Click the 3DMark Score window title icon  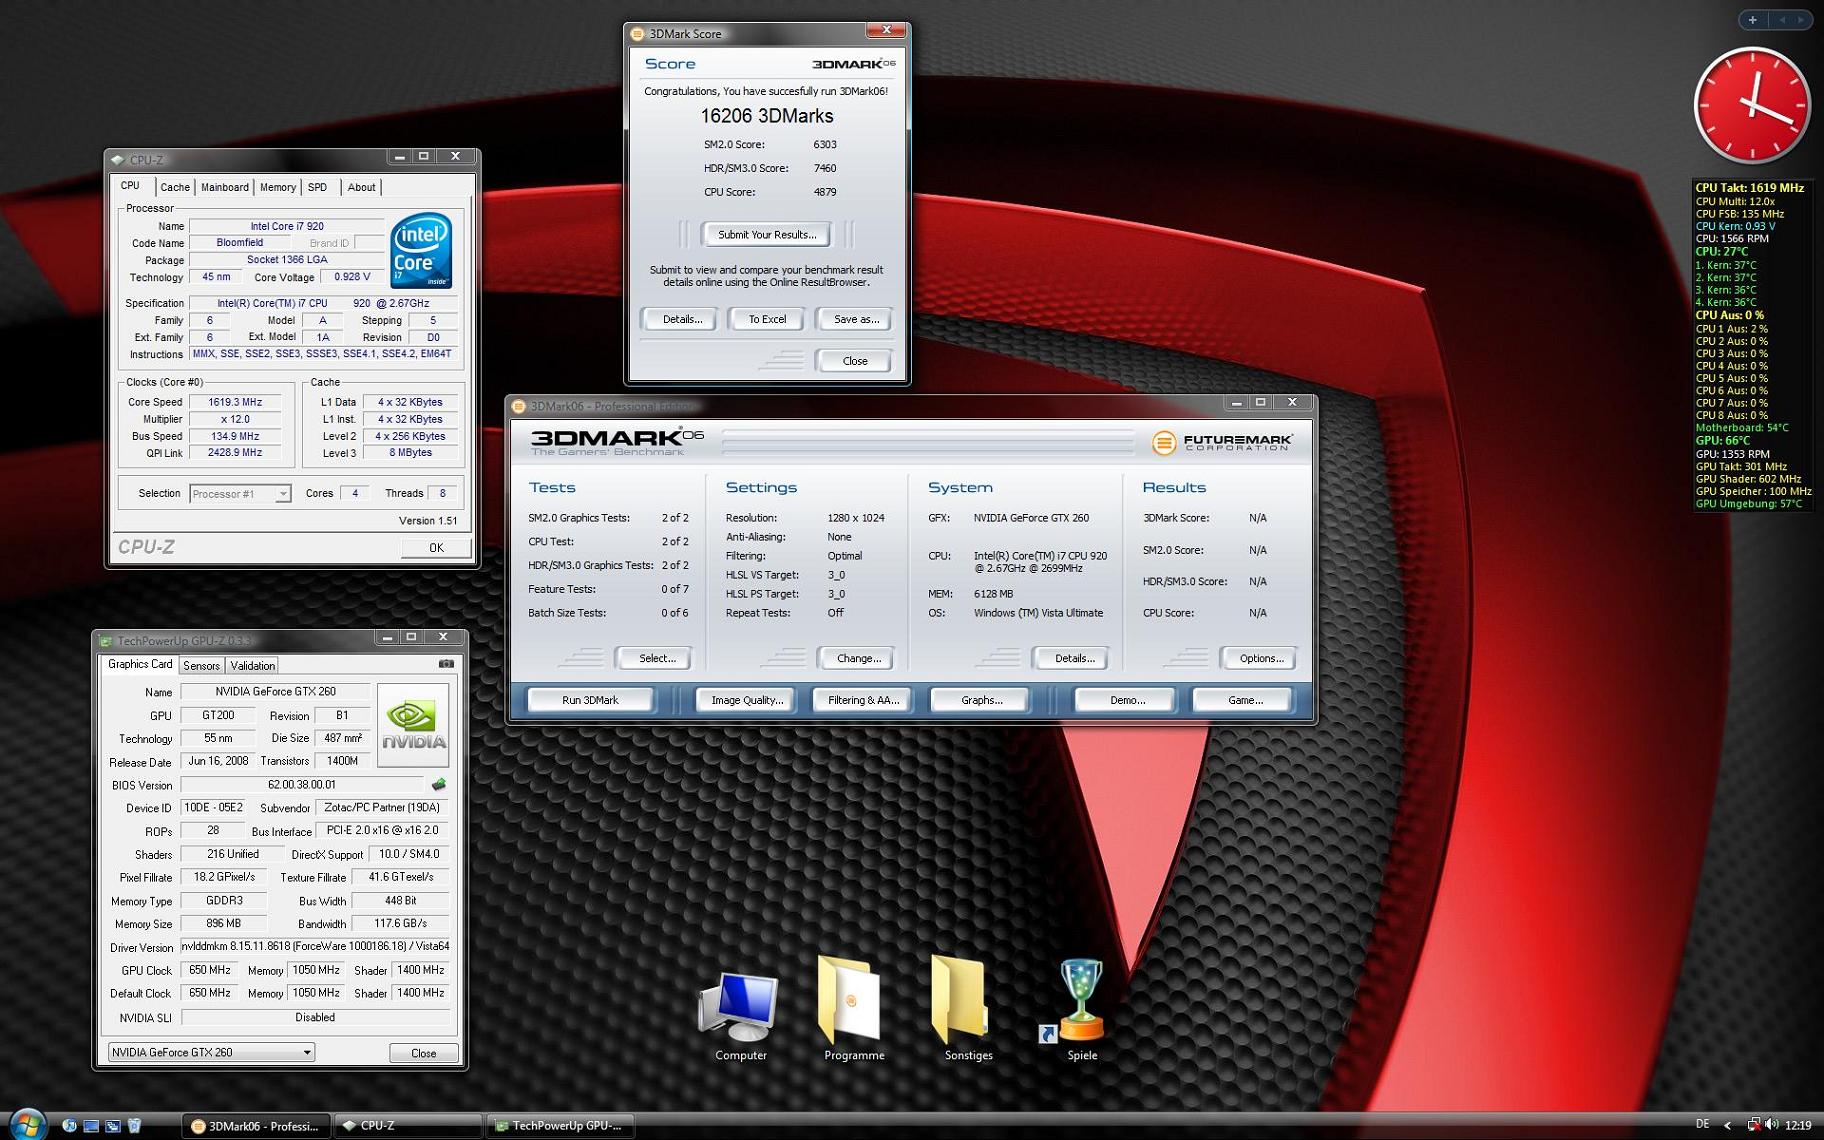[637, 33]
